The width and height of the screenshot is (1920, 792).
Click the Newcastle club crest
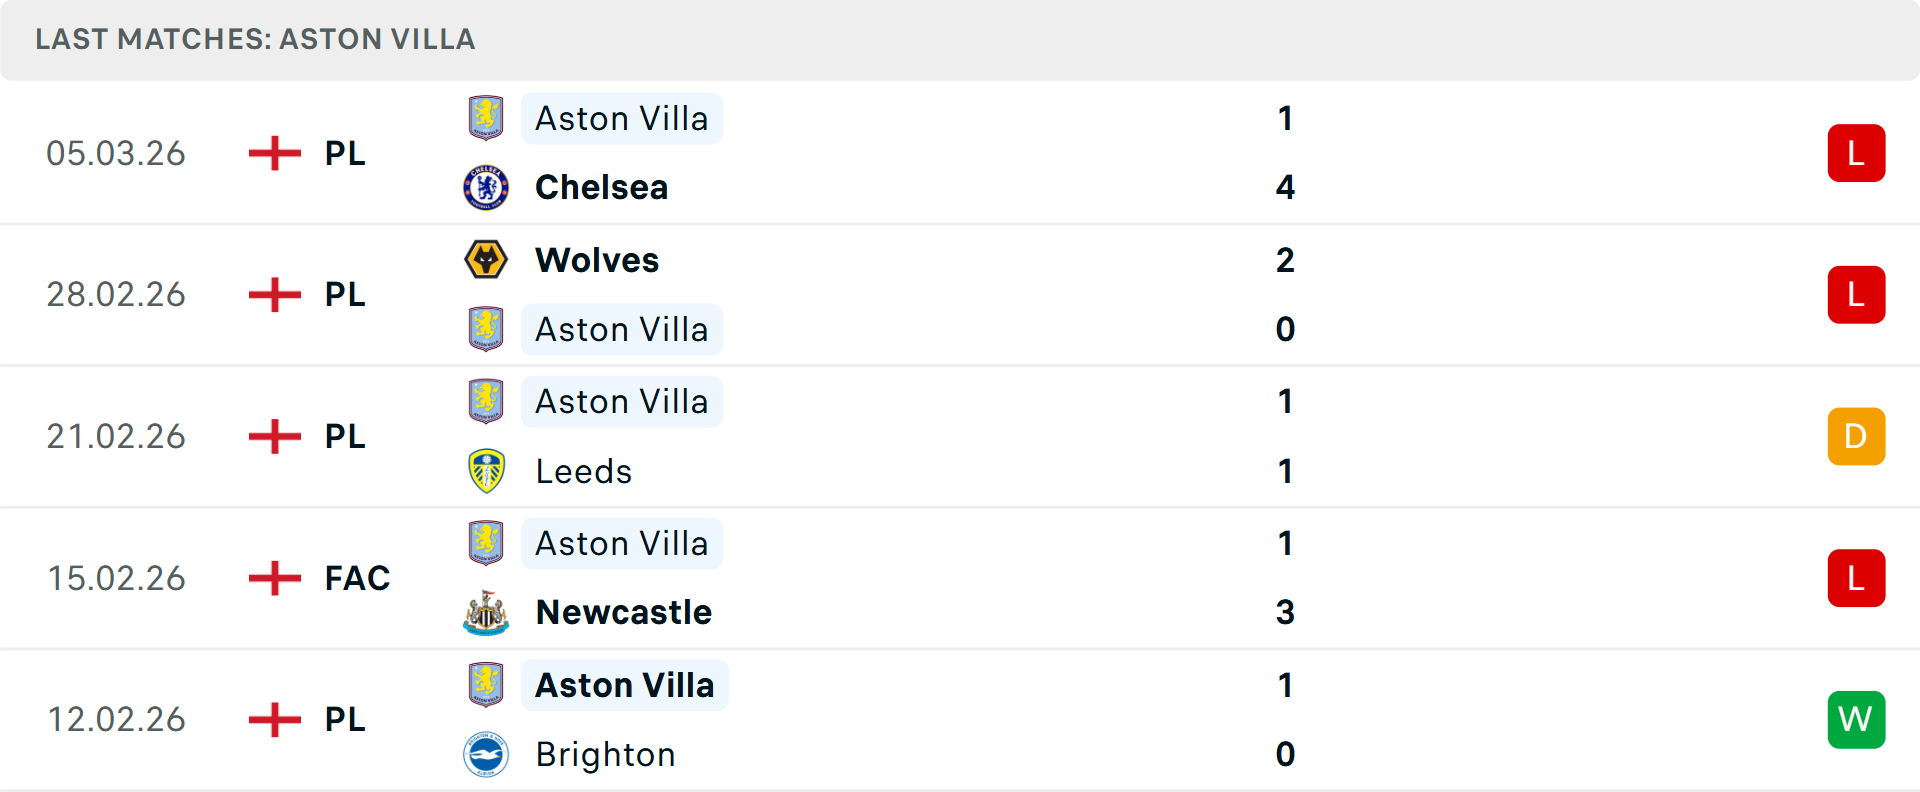coord(486,612)
